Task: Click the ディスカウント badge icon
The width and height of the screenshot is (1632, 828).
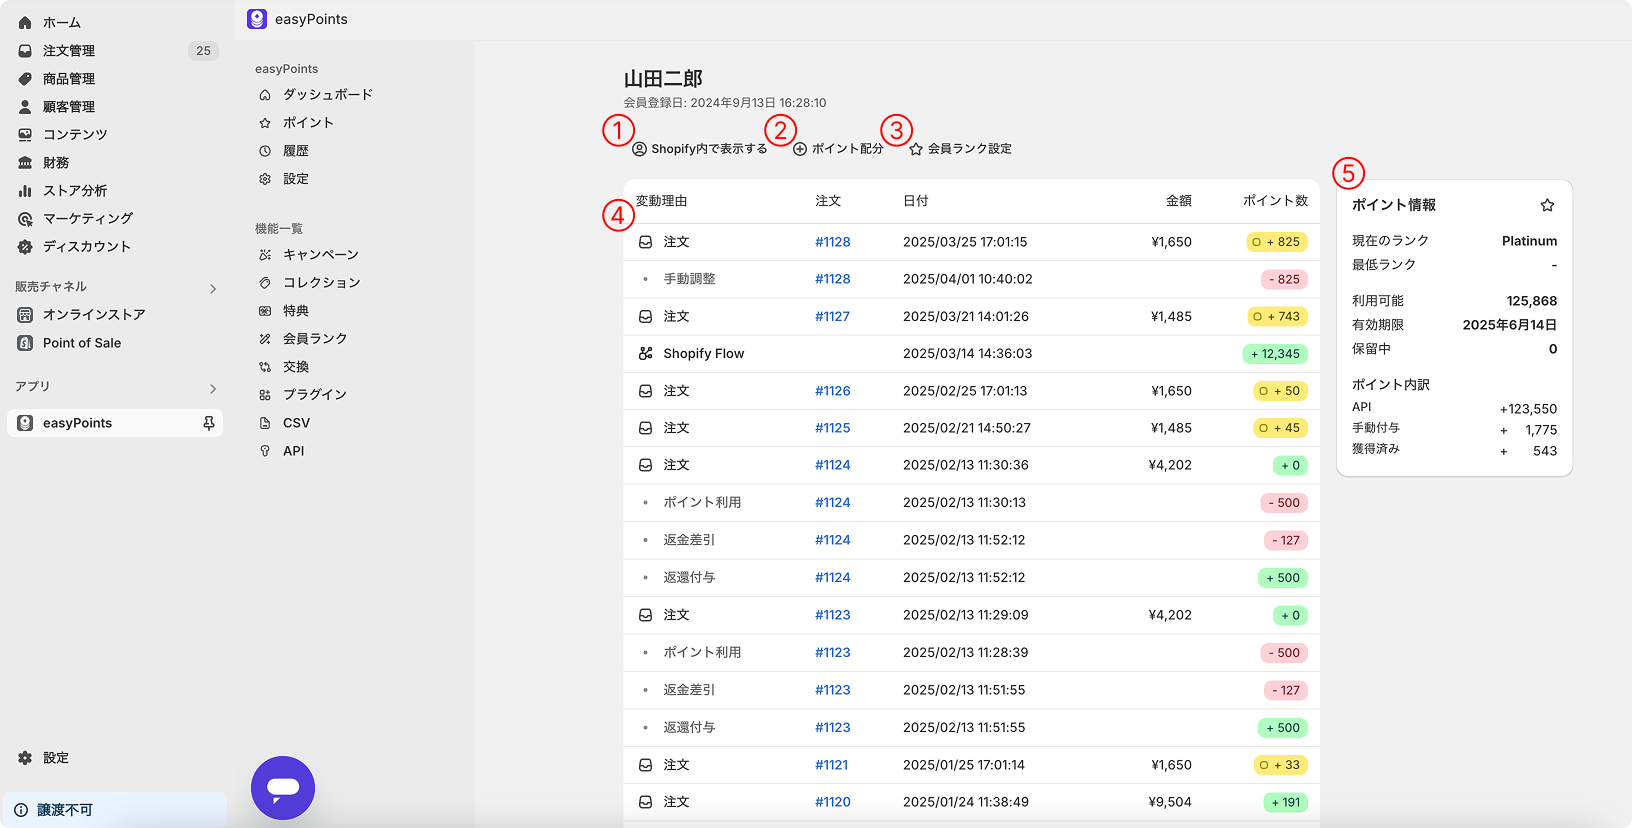Action: (25, 246)
